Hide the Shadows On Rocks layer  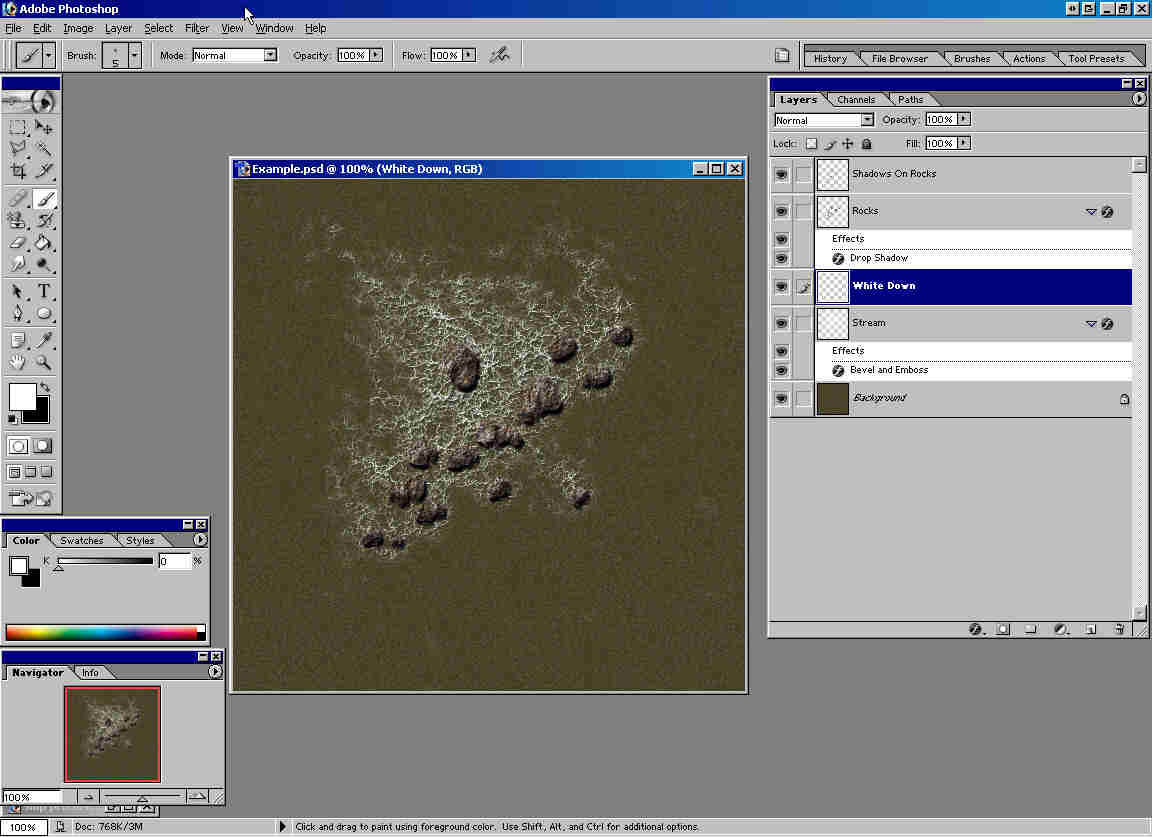point(781,174)
